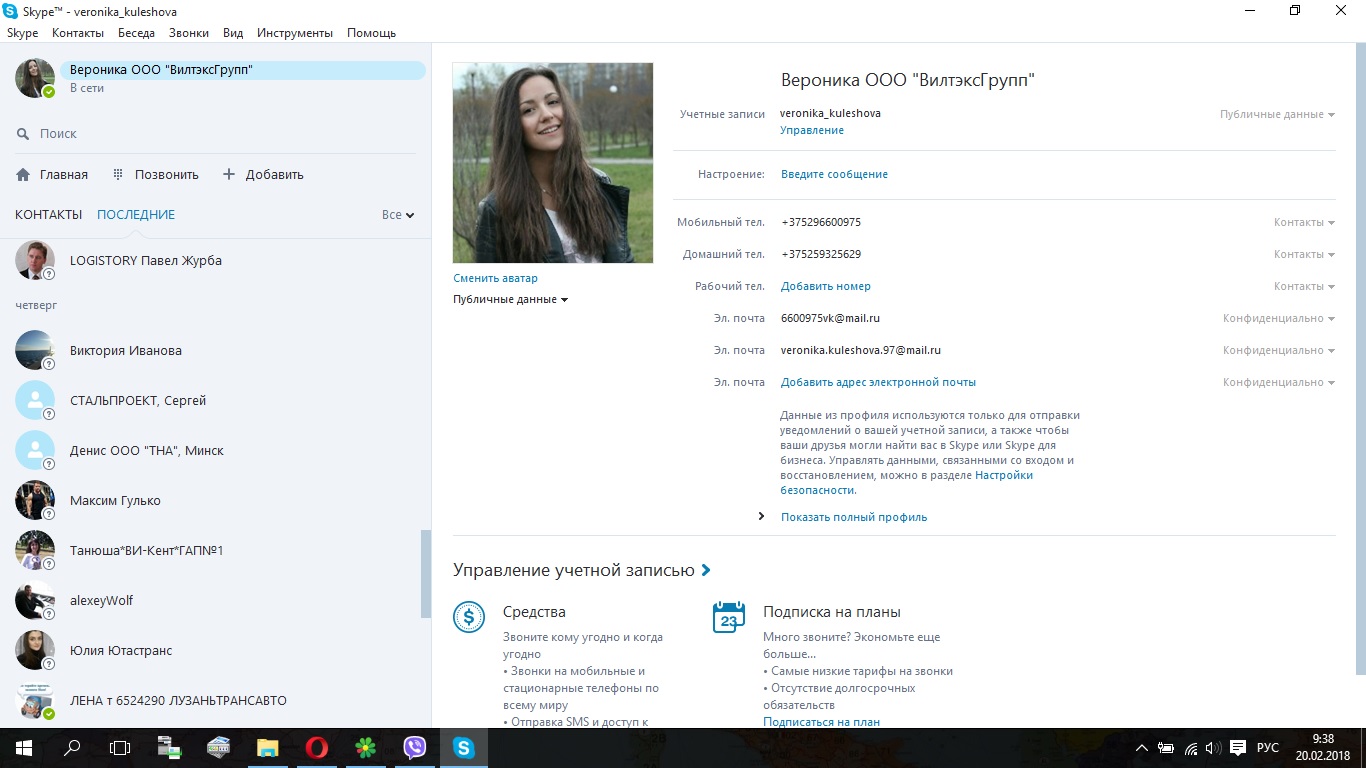Show hidden tray icons chevron

pos(1142,747)
